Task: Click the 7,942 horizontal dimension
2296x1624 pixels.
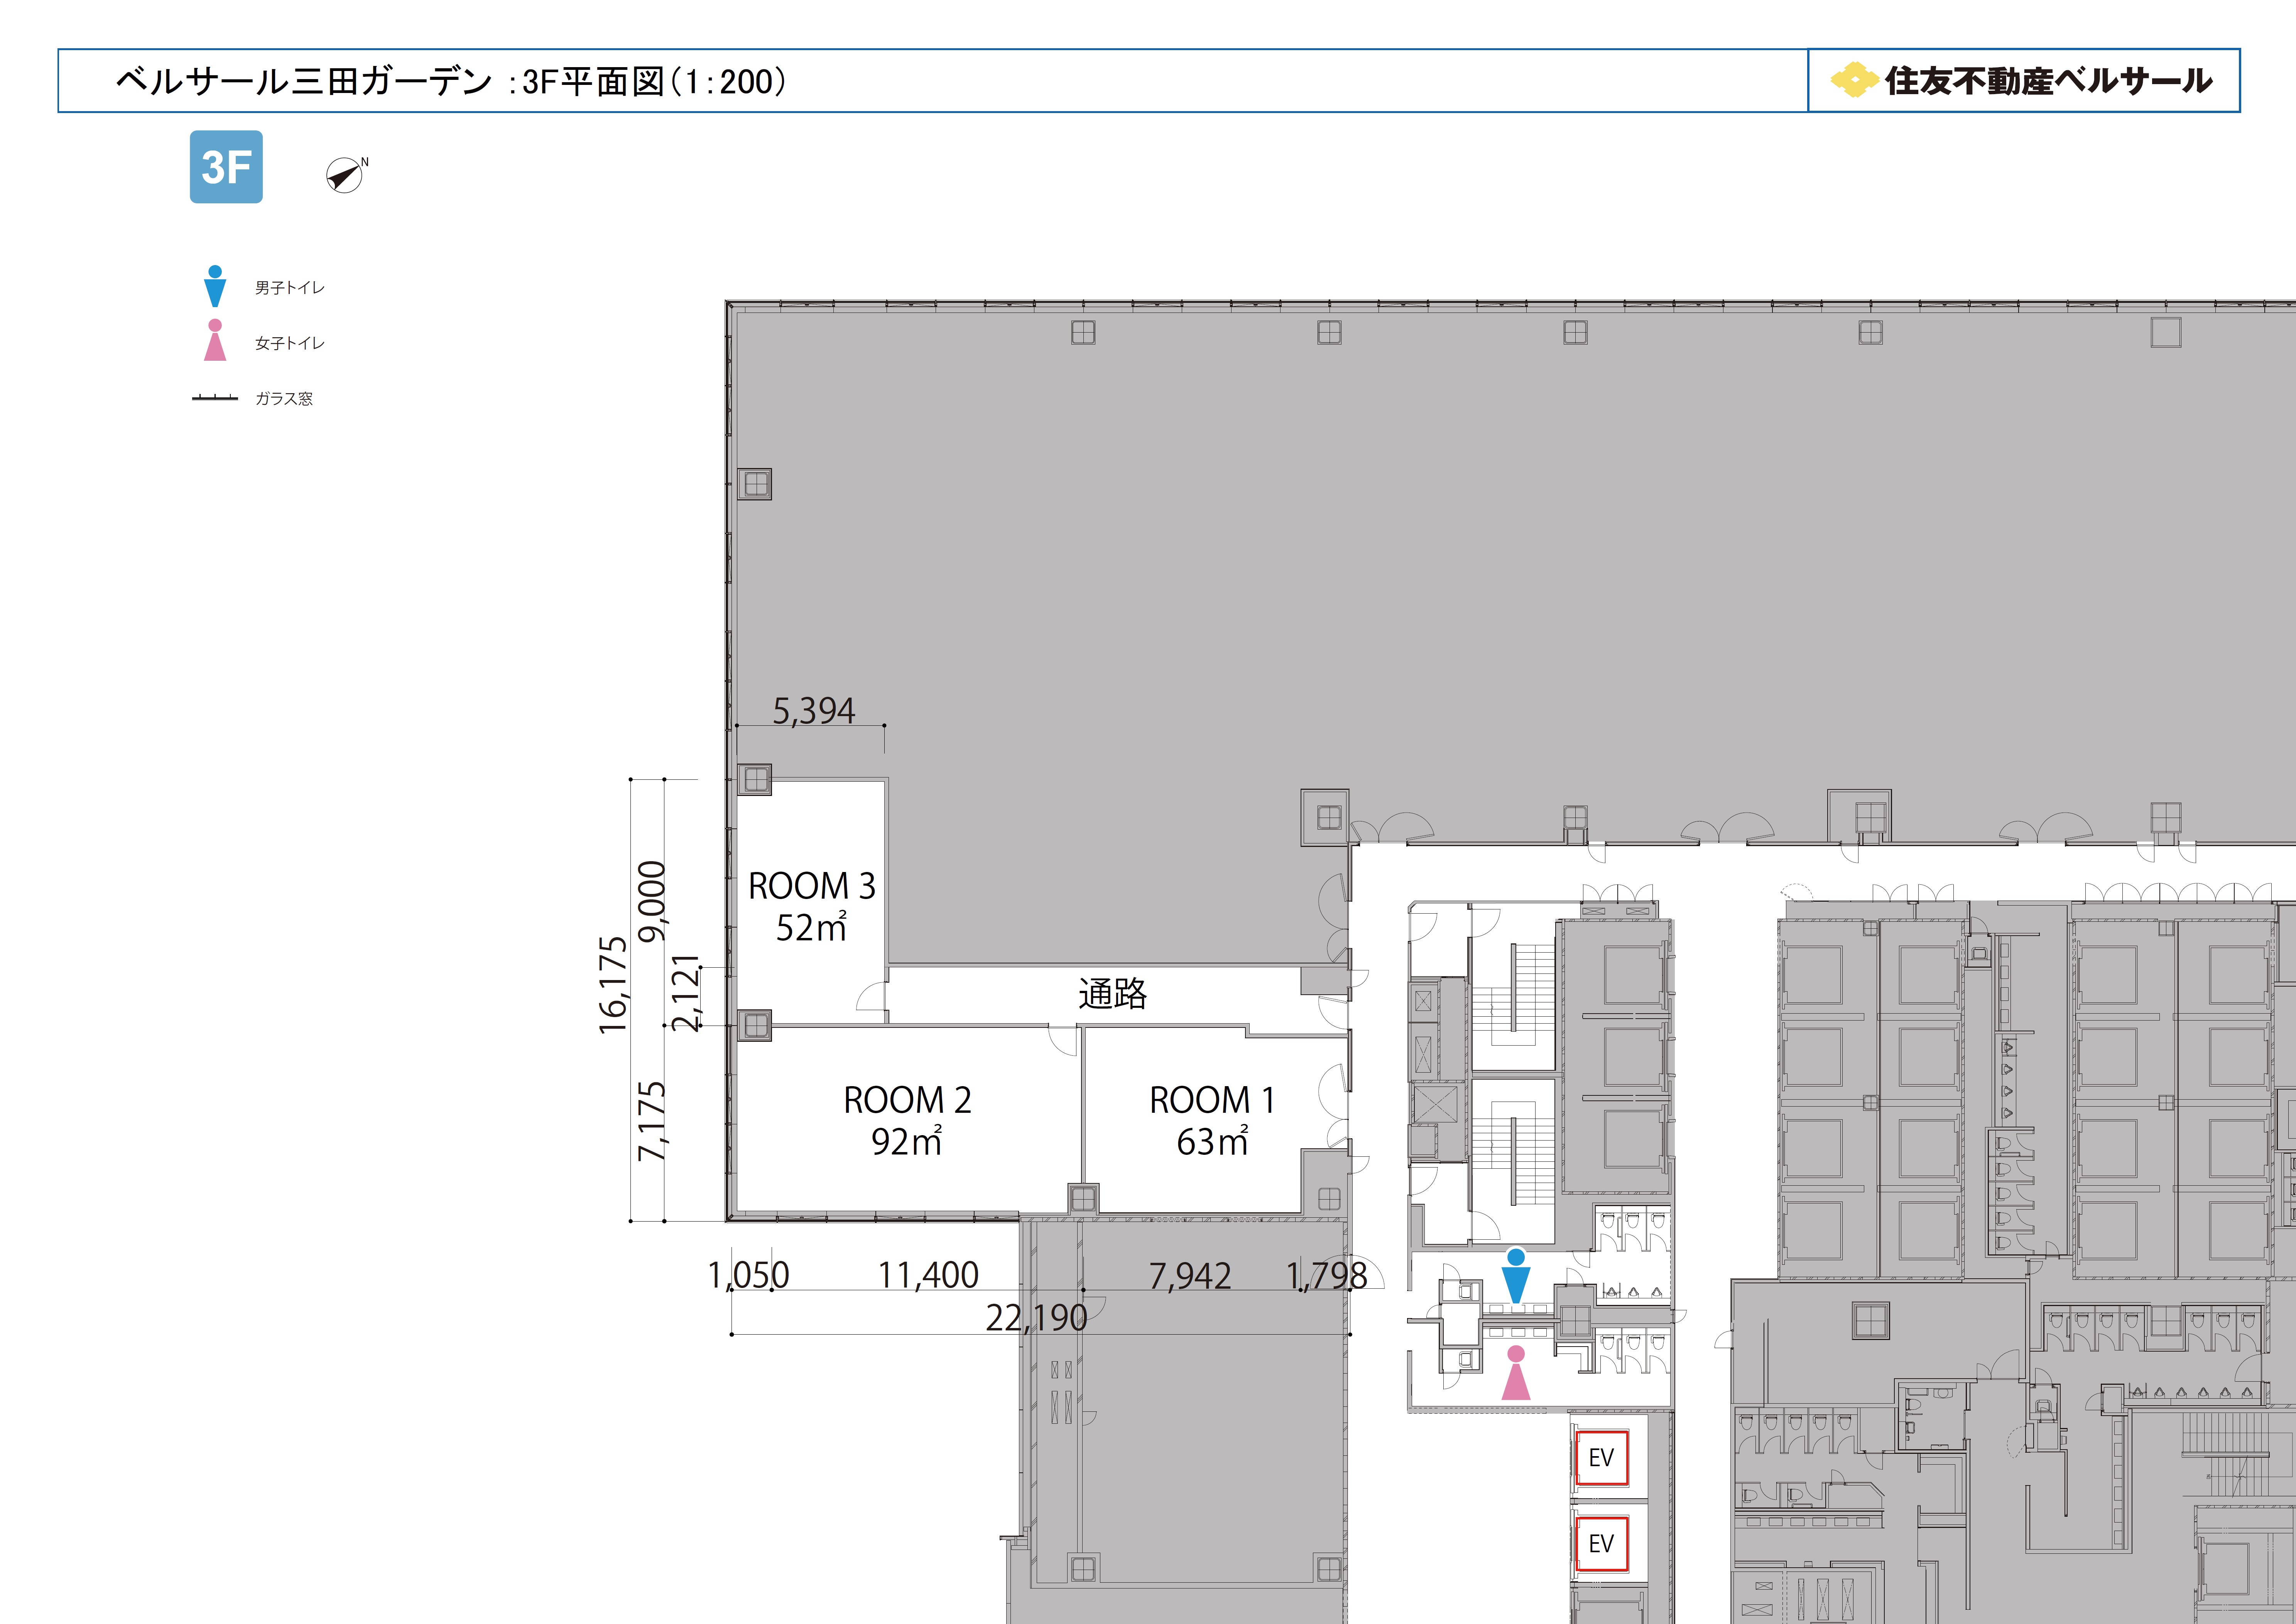Action: point(1190,1276)
